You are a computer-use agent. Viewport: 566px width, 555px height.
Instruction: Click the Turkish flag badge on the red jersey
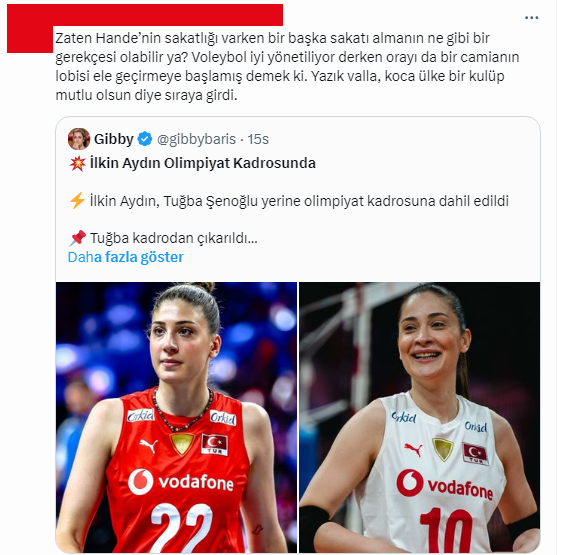[x=214, y=445]
